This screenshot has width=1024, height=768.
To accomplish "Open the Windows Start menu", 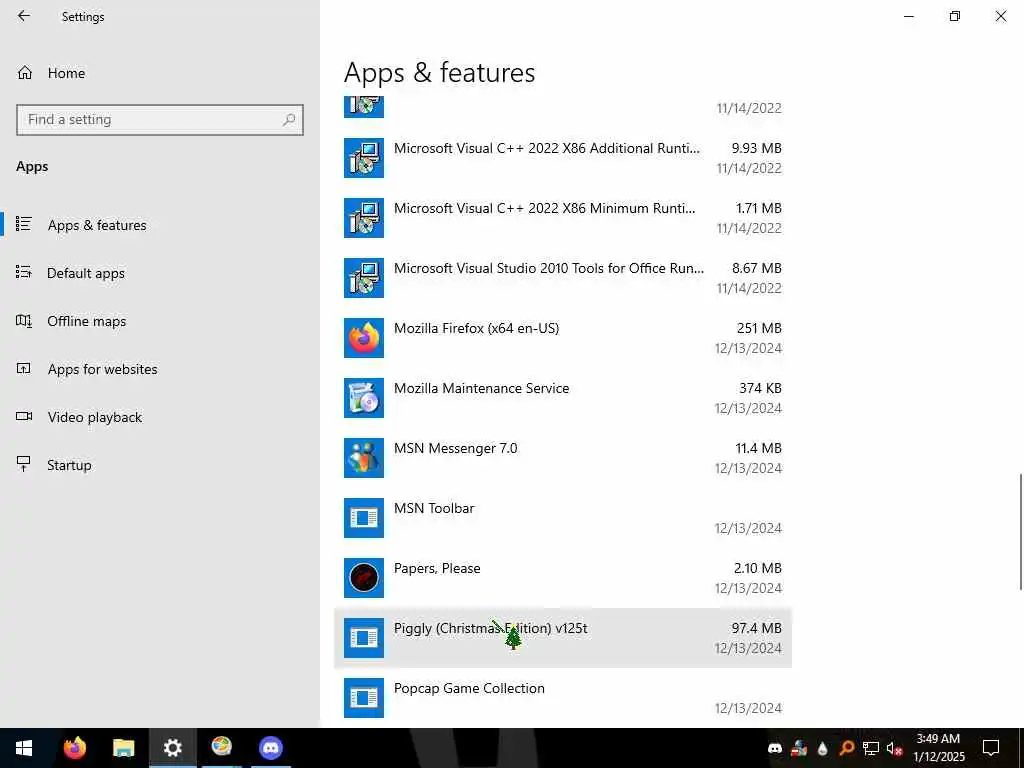I will click(x=24, y=748).
